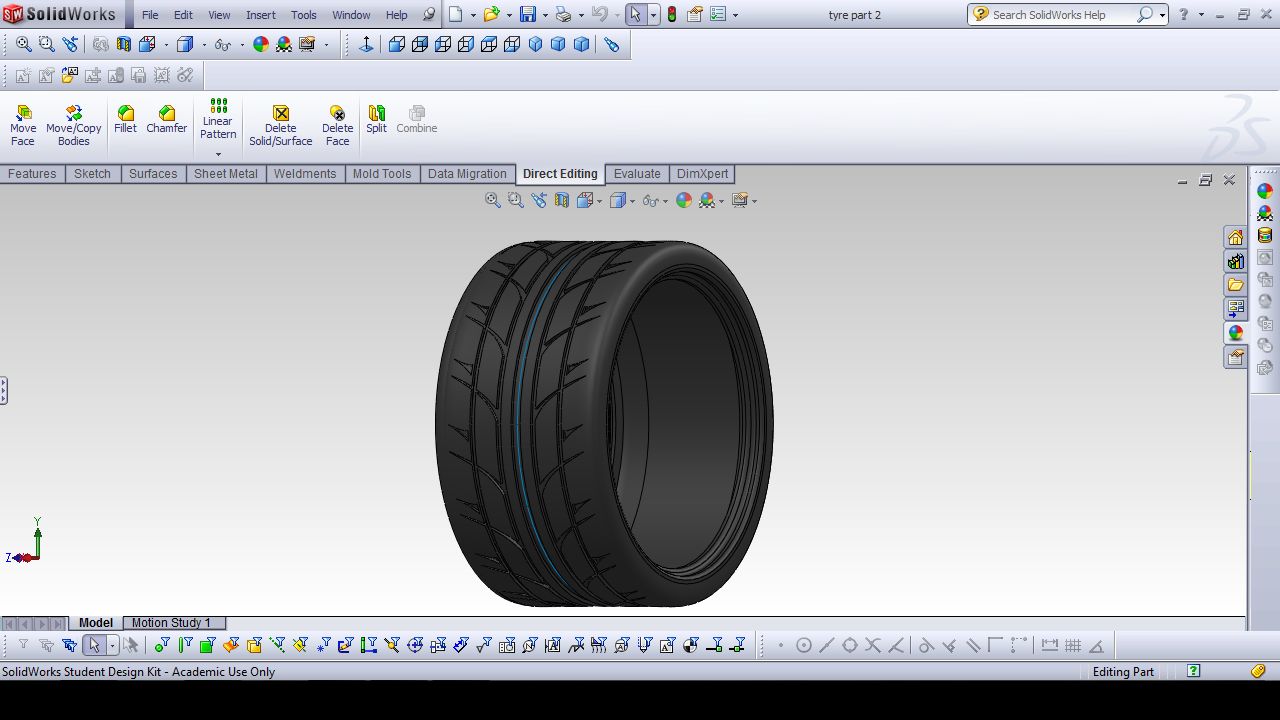Open the Custom Properties task pane tab
The width and height of the screenshot is (1280, 720).
pos(1236,357)
